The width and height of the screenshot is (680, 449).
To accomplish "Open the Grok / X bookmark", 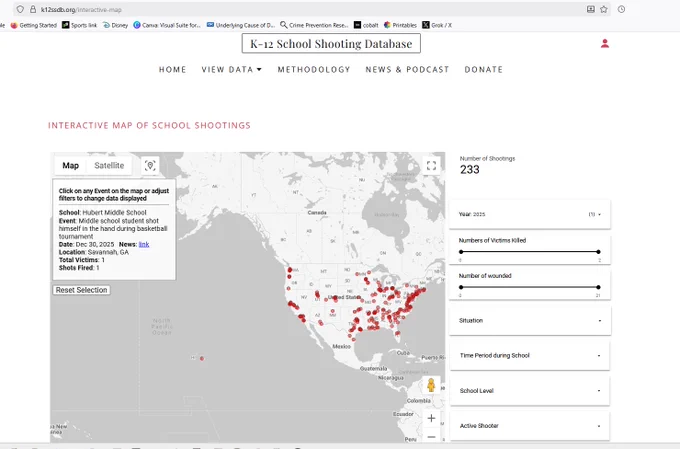I will [437, 25].
